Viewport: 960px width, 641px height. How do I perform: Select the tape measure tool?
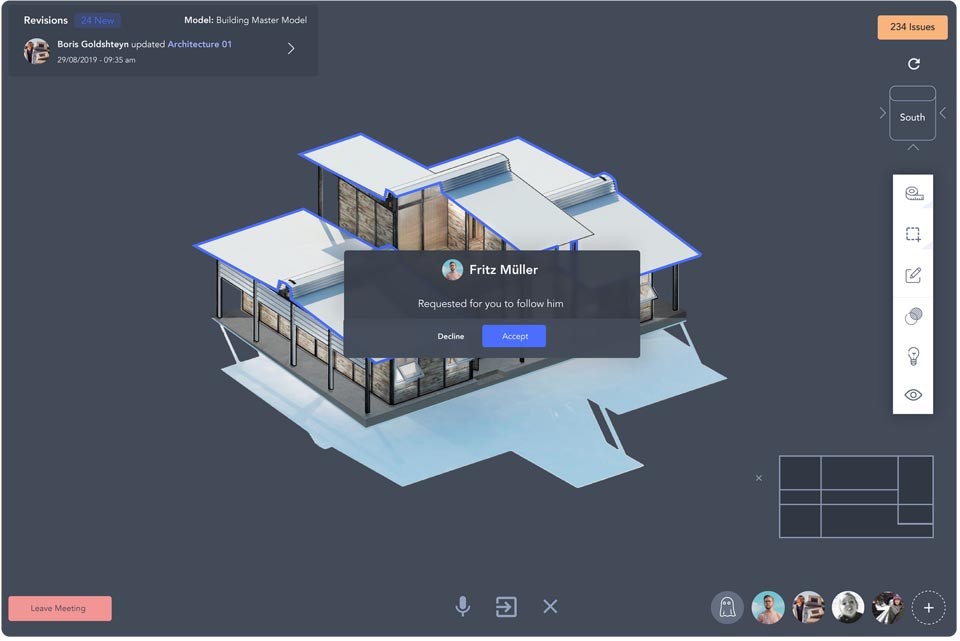(x=913, y=193)
